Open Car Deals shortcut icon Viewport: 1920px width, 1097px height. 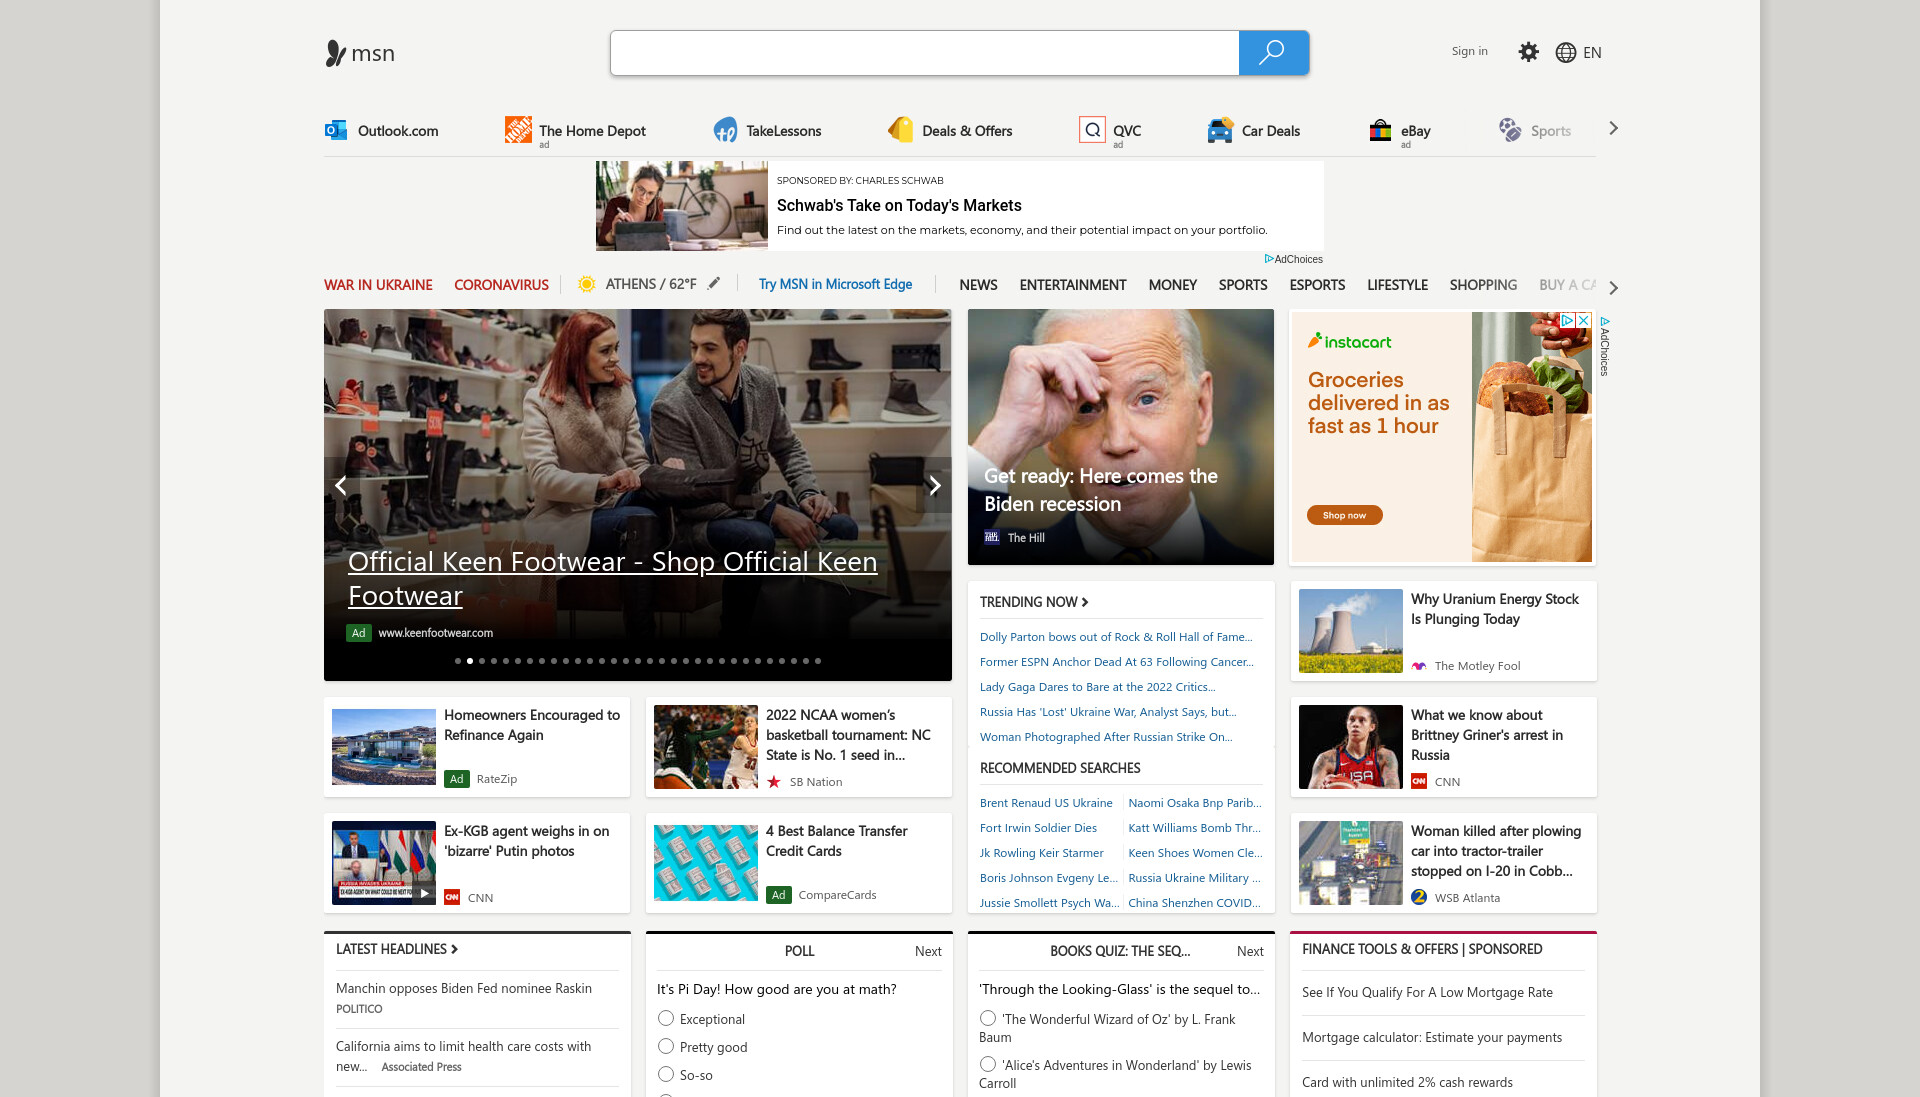click(x=1220, y=130)
